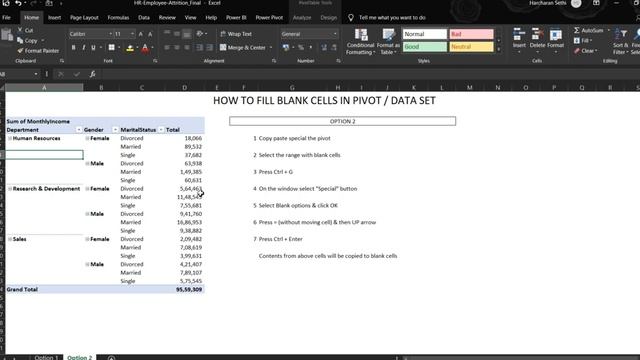Open the Department filter dropdown

(x=79, y=130)
